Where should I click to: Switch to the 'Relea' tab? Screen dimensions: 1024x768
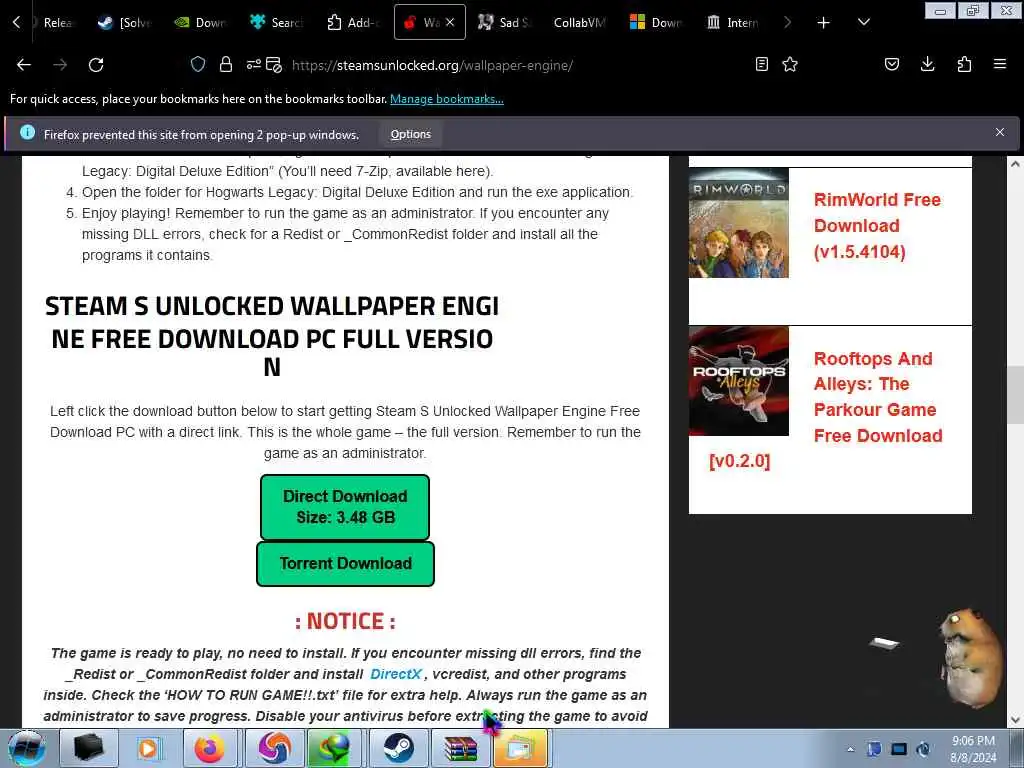pyautogui.click(x=57, y=22)
